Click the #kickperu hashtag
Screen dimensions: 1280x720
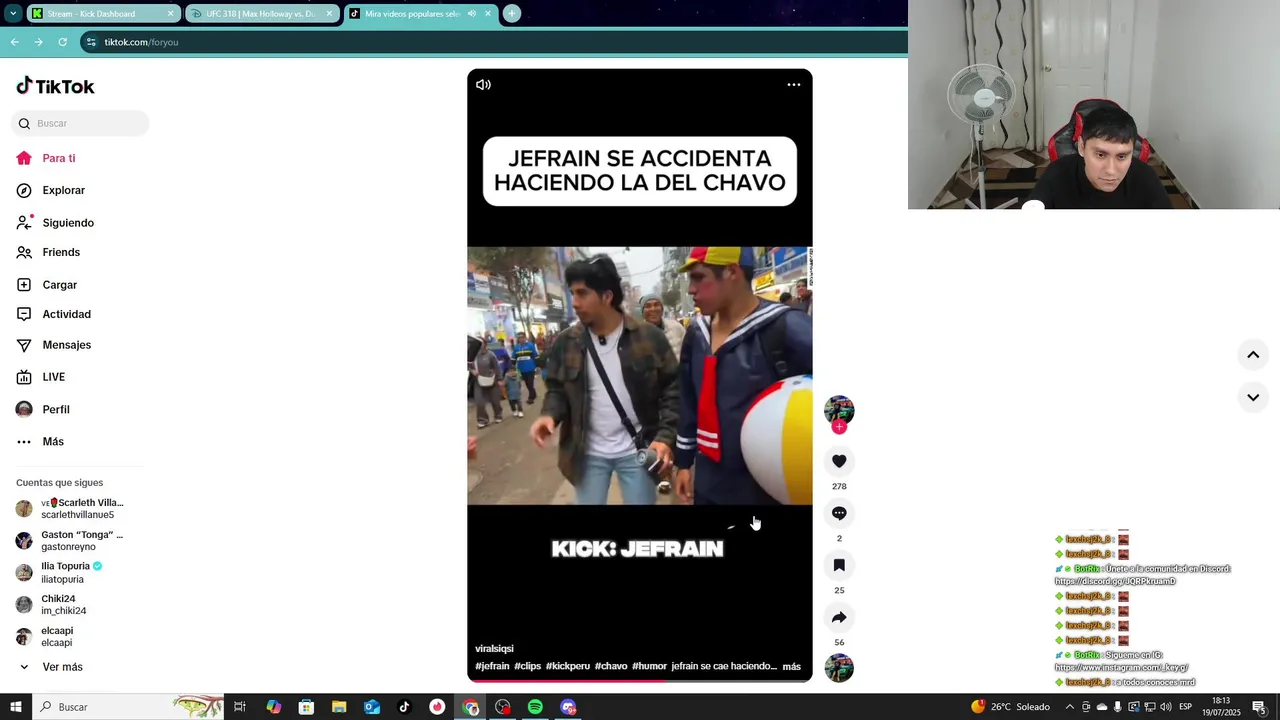coord(567,666)
